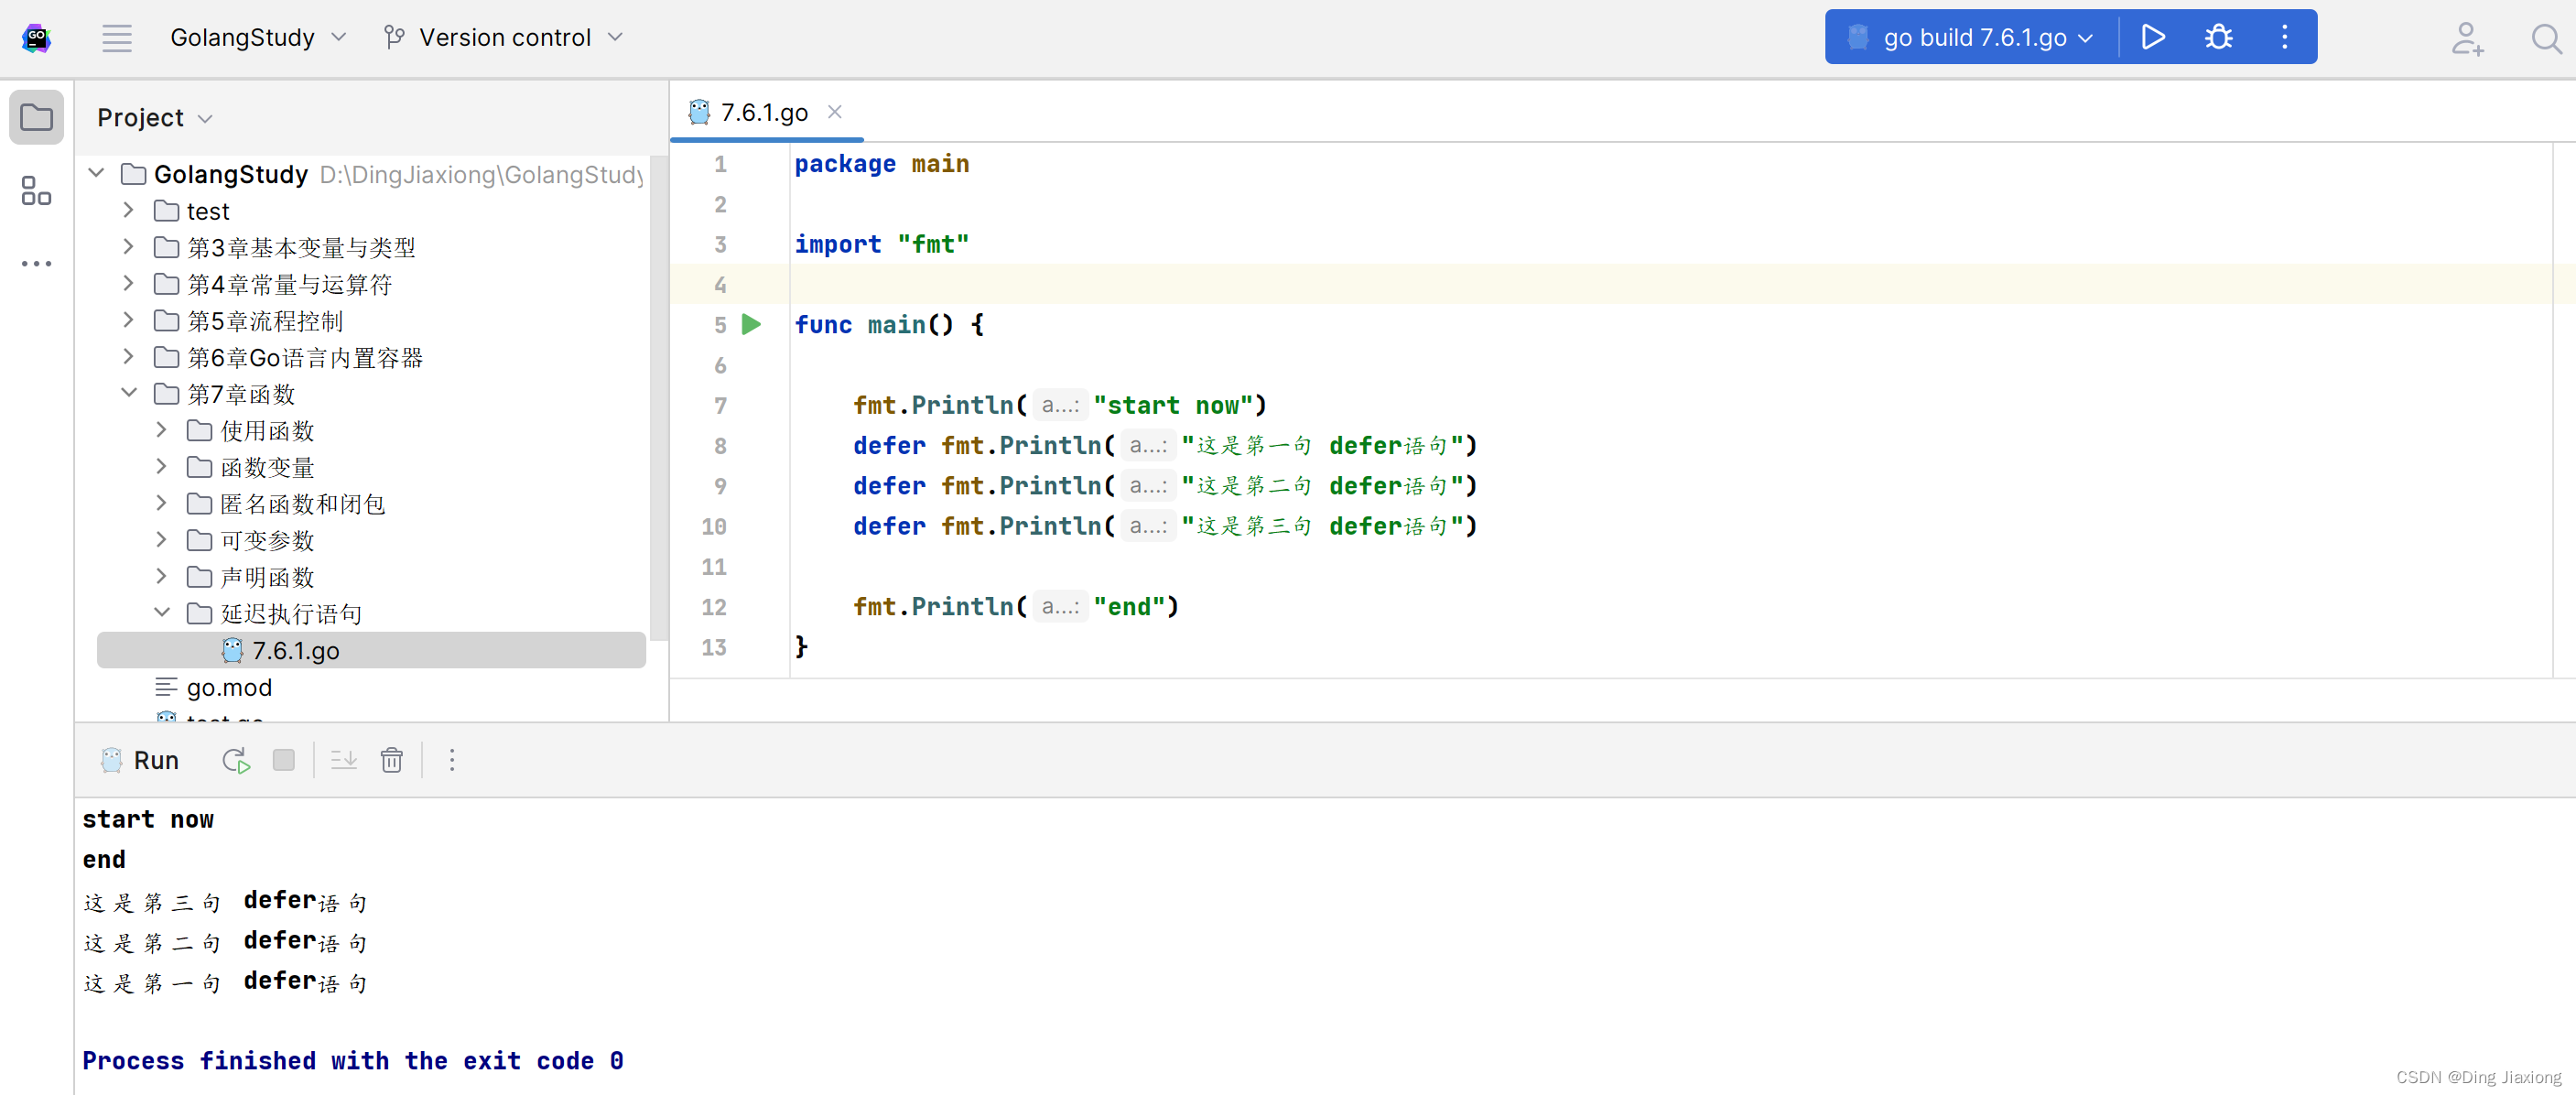This screenshot has height=1095, width=2576.
Task: Expand the 可变参数 folder
Action: 161,540
